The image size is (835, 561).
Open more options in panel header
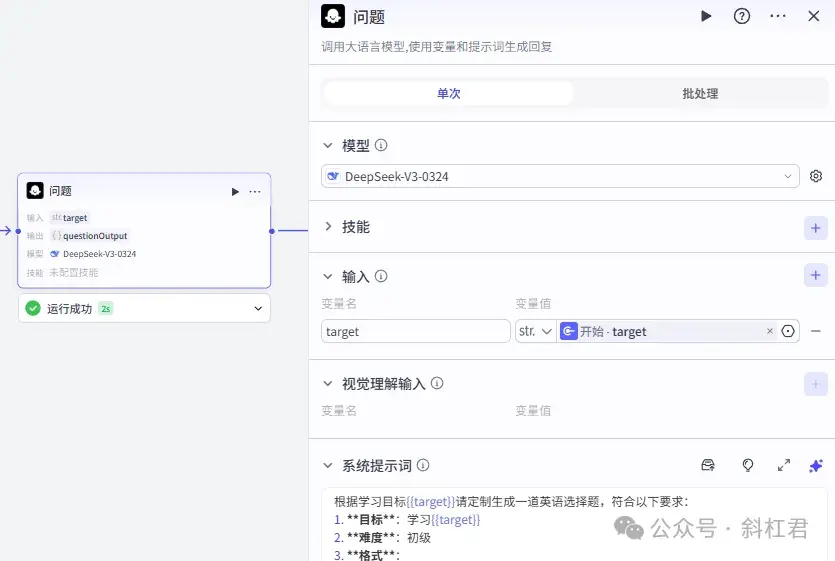777,16
